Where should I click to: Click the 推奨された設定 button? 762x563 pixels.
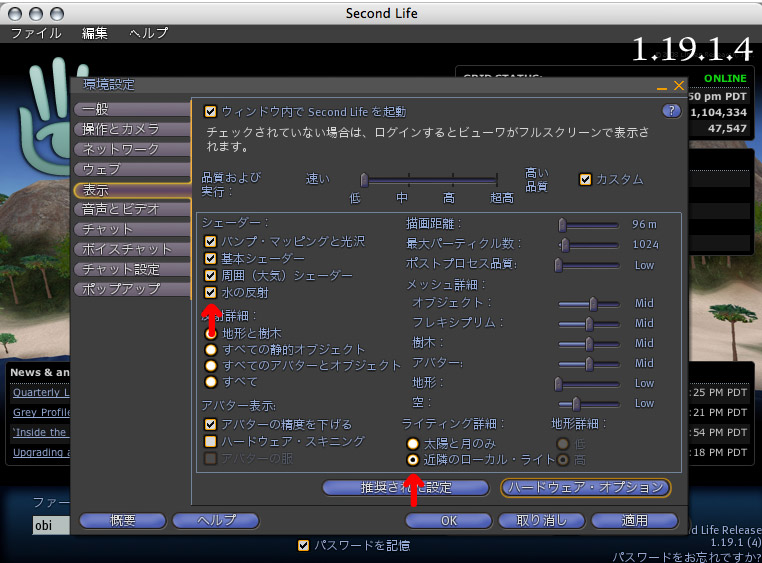coord(406,488)
